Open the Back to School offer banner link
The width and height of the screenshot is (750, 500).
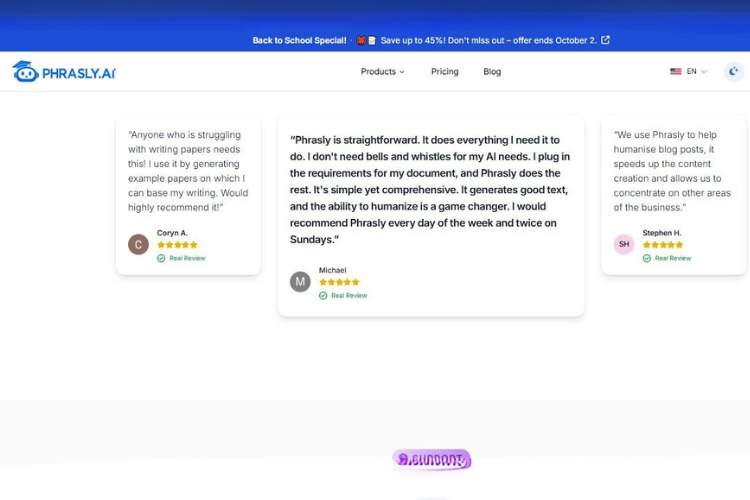[424, 40]
